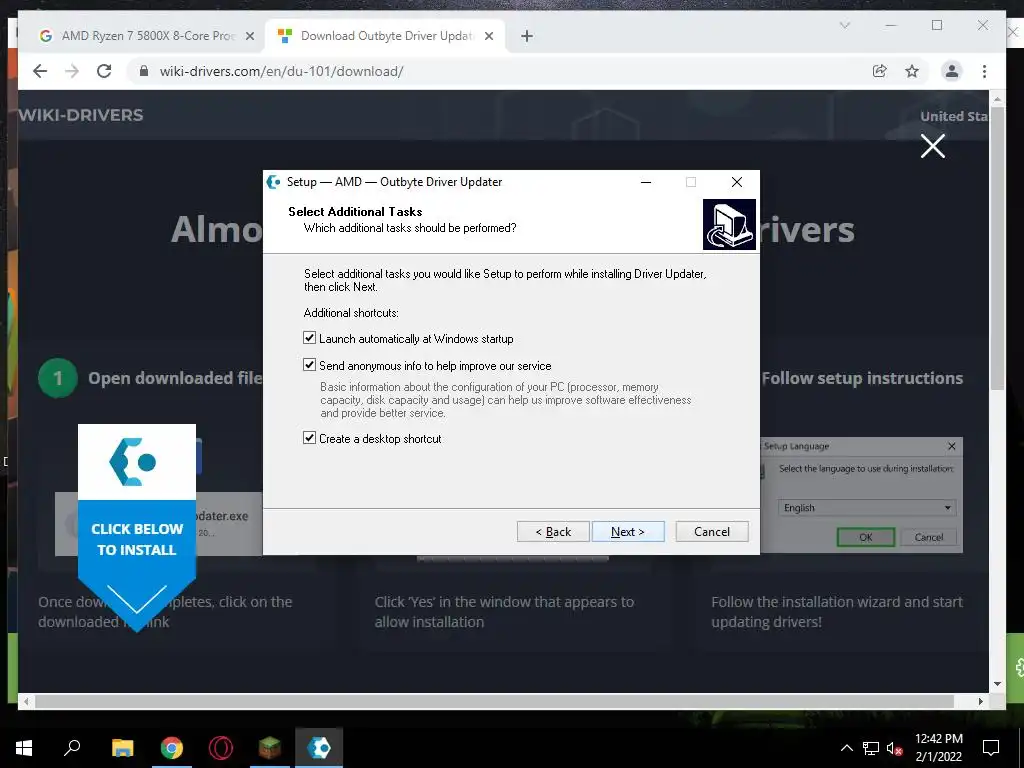Screen dimensions: 1024x768
Task: Click muted volume tray icon
Action: 895,748
